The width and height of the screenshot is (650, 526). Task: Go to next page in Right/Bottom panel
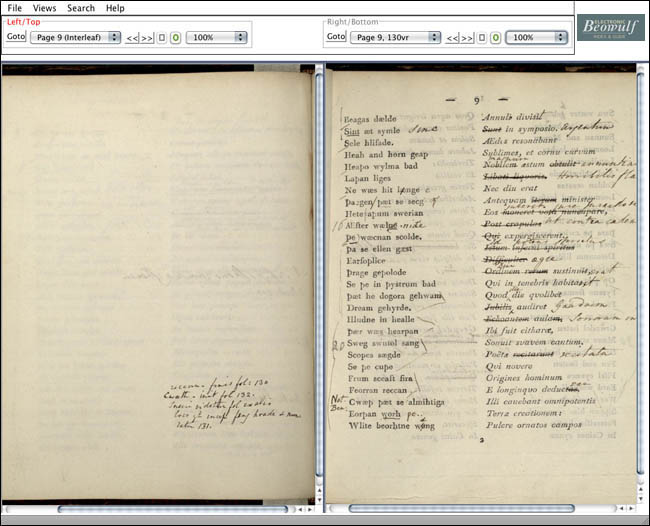(x=467, y=38)
